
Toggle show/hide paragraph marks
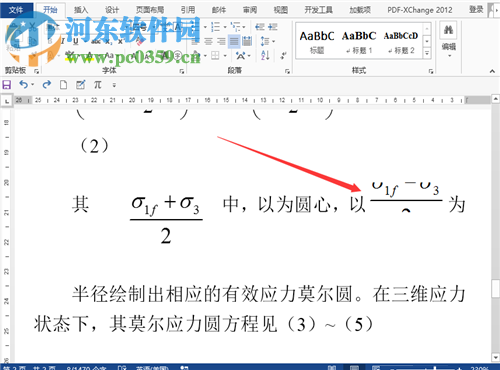(x=283, y=55)
